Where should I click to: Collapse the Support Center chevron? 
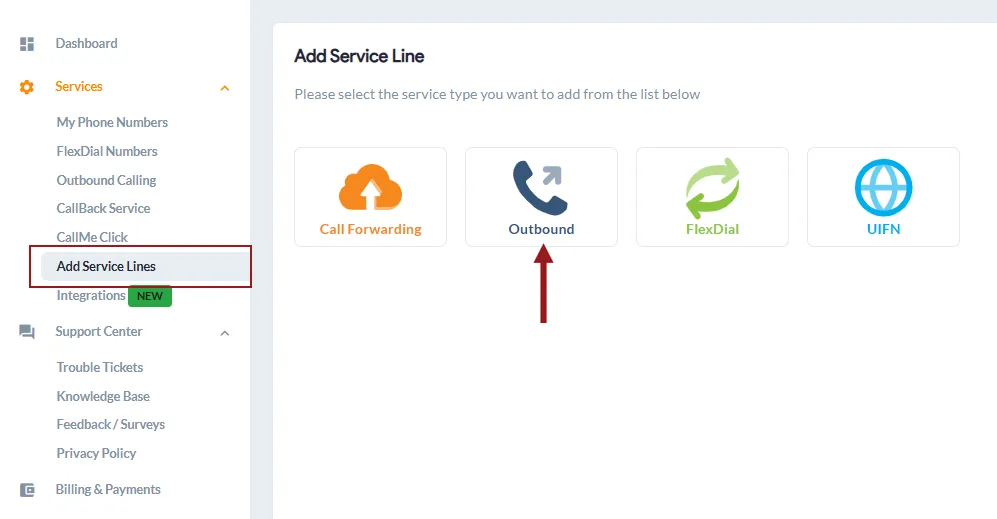(224, 333)
